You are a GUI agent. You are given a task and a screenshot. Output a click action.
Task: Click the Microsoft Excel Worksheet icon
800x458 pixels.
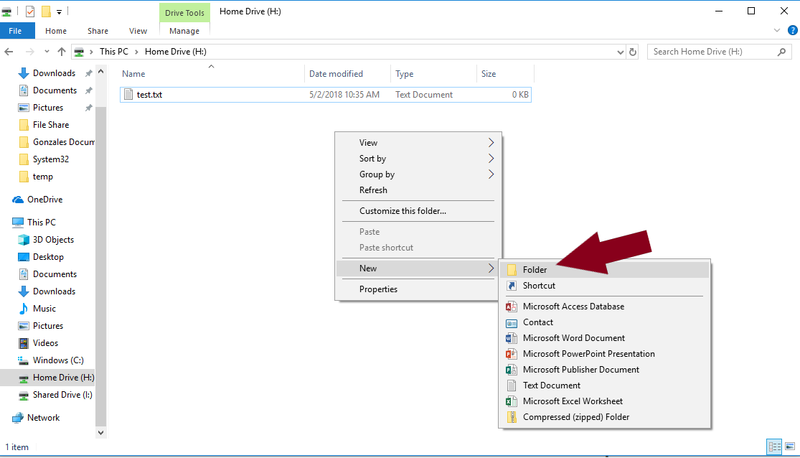click(511, 401)
